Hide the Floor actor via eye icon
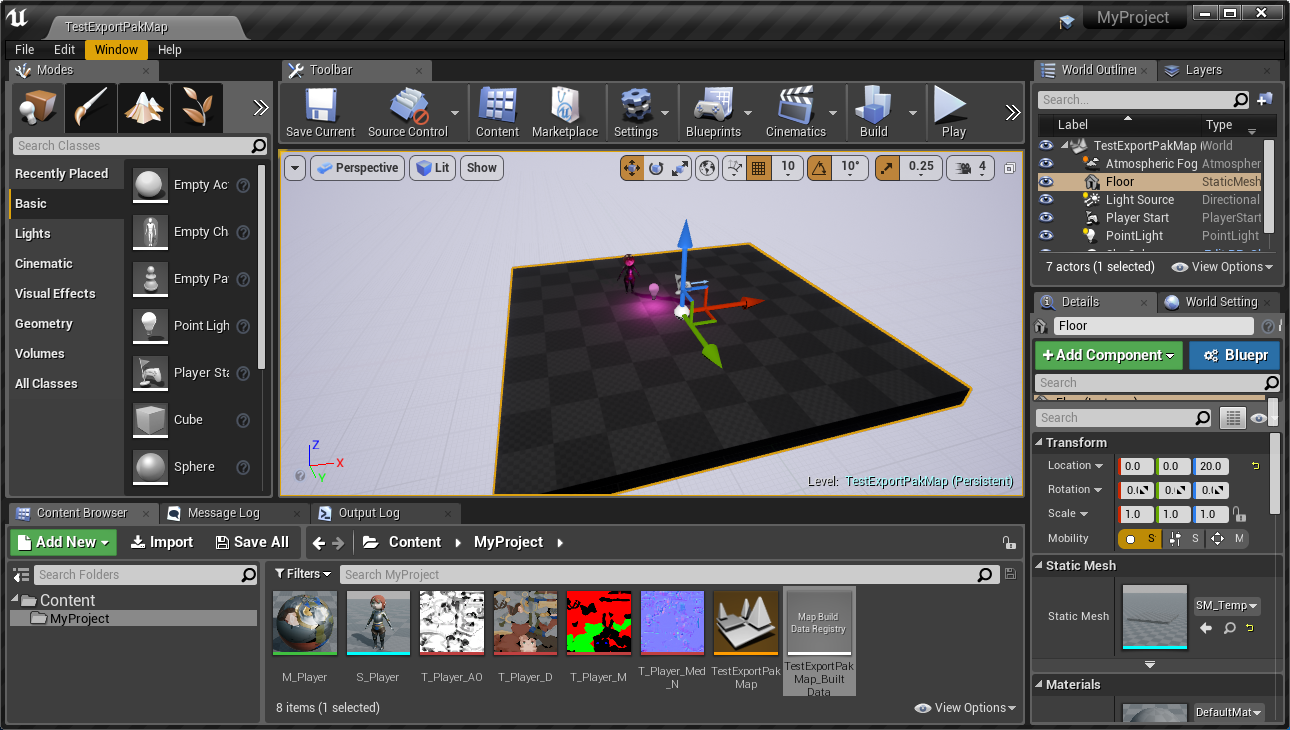 pos(1046,182)
